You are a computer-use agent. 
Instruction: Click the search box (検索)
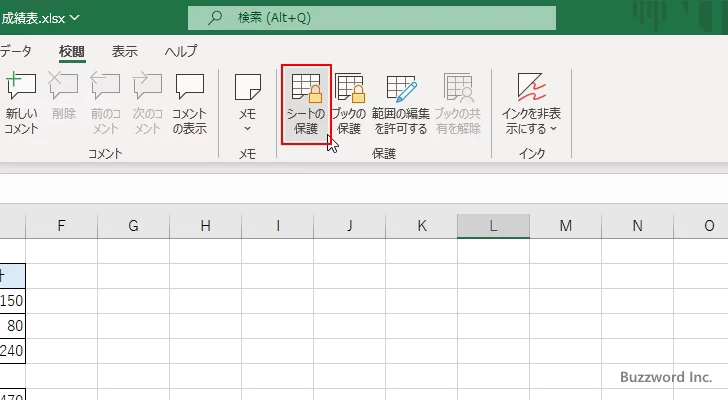(371, 18)
